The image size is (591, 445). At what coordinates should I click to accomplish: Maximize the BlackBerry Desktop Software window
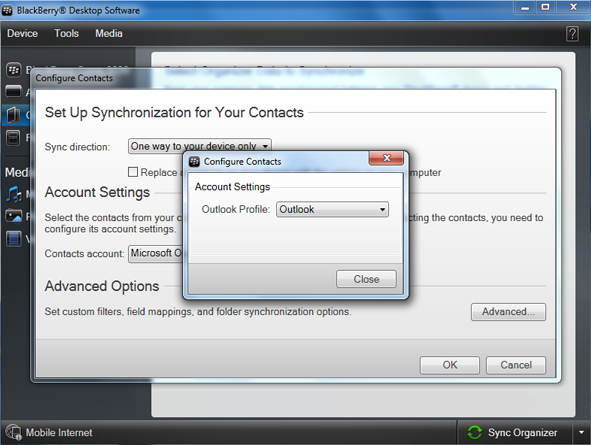tap(545, 8)
